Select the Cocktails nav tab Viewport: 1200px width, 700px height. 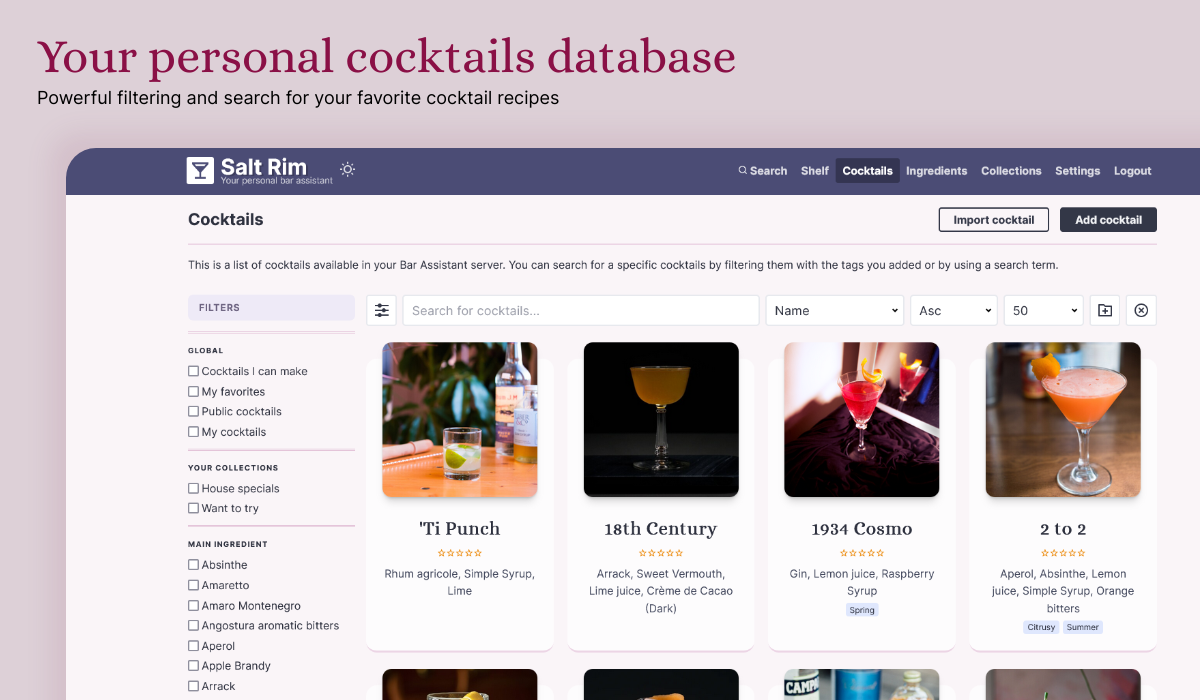point(868,171)
